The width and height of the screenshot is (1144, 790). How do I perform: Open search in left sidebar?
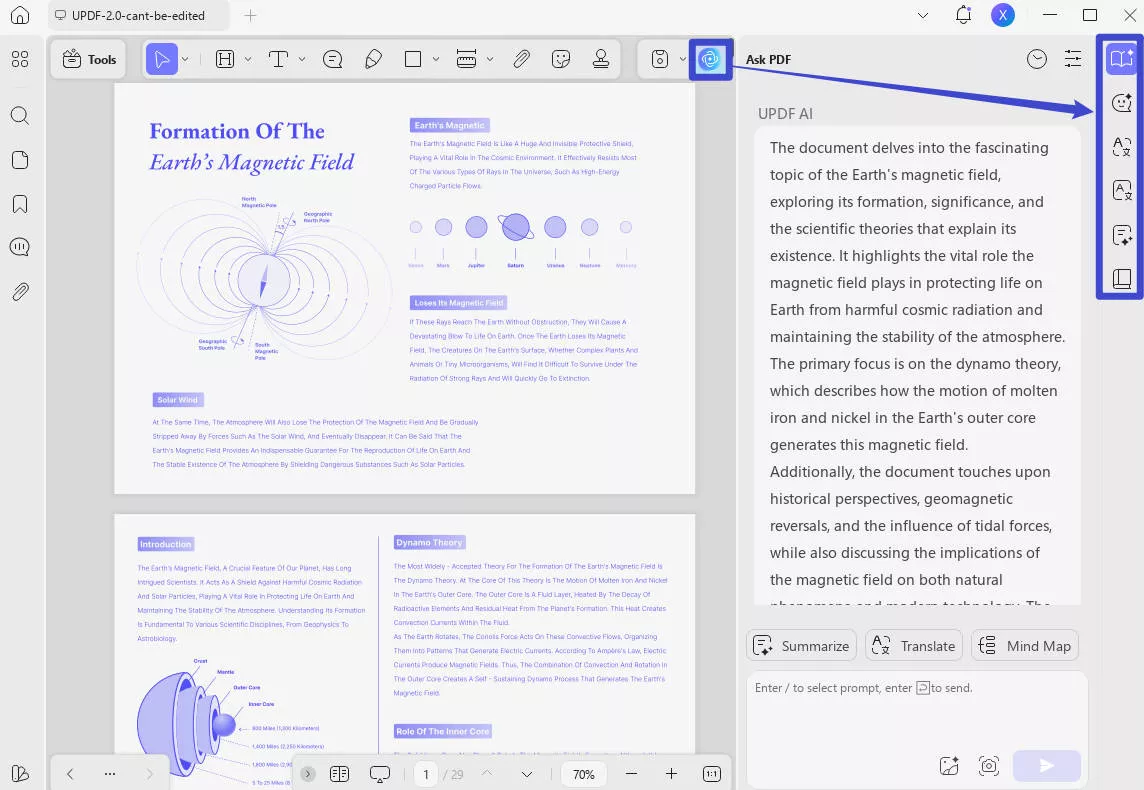point(20,115)
